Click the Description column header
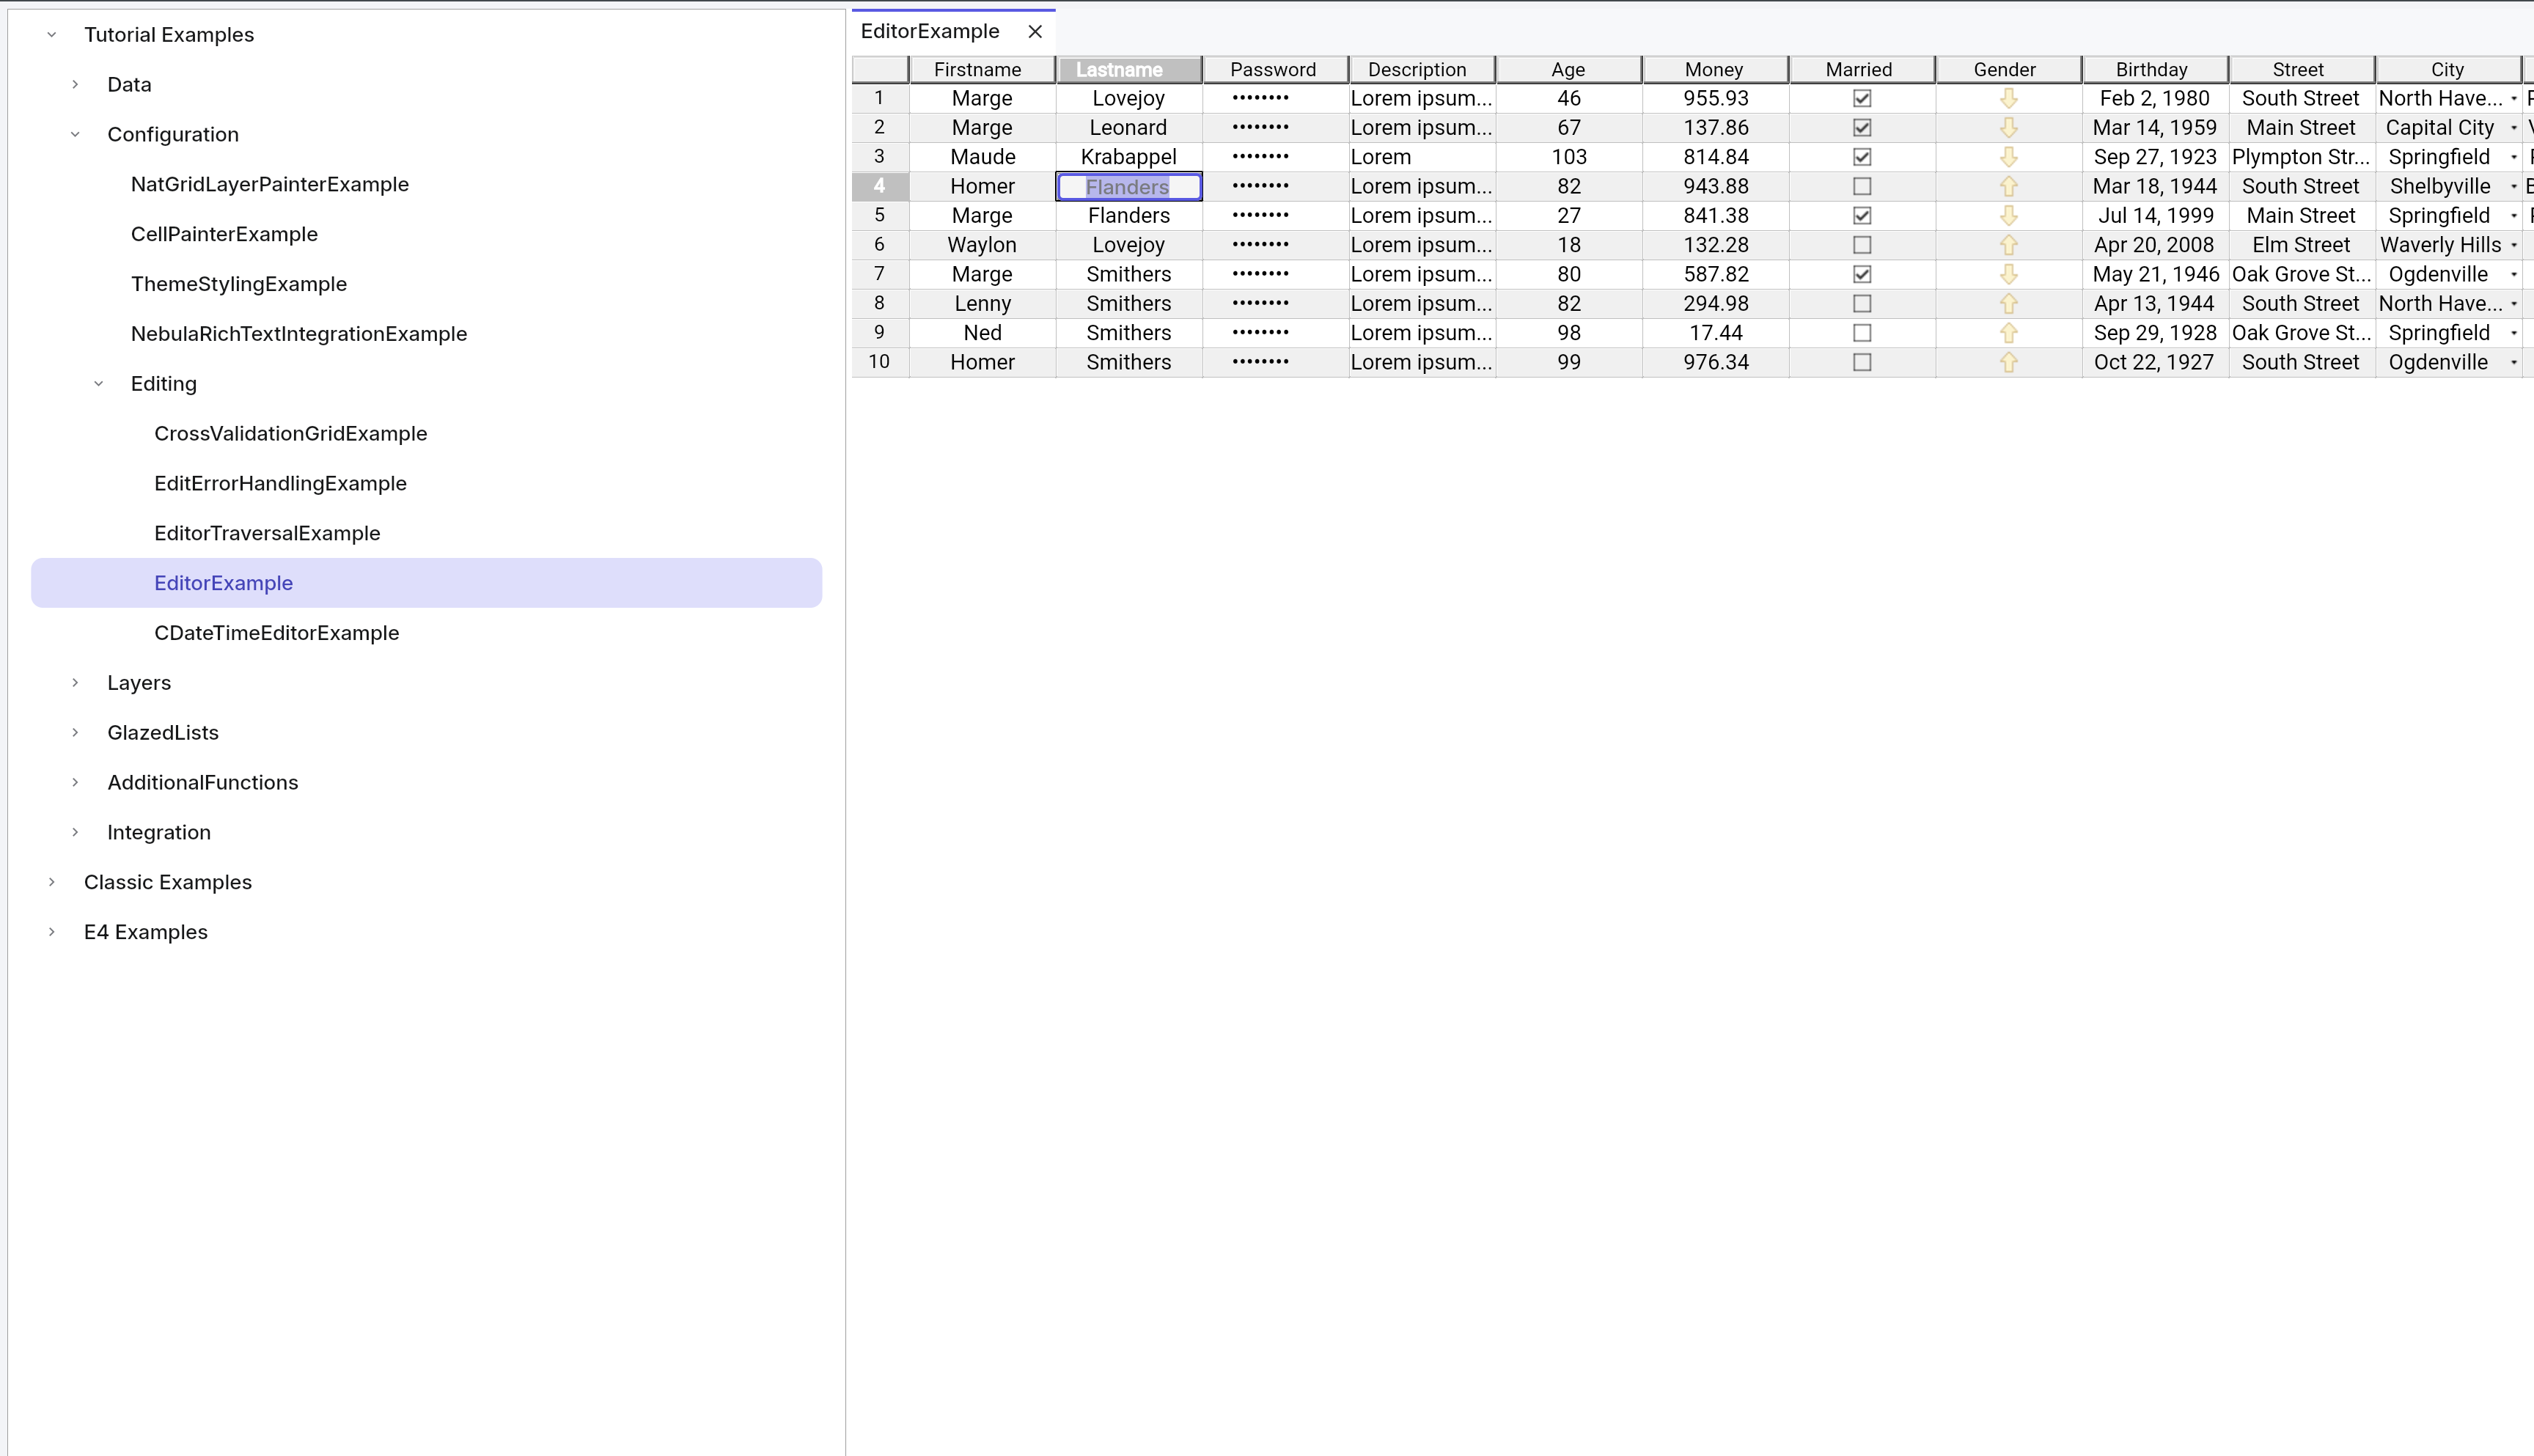Screen dimensions: 2534x1456 coord(1422,70)
